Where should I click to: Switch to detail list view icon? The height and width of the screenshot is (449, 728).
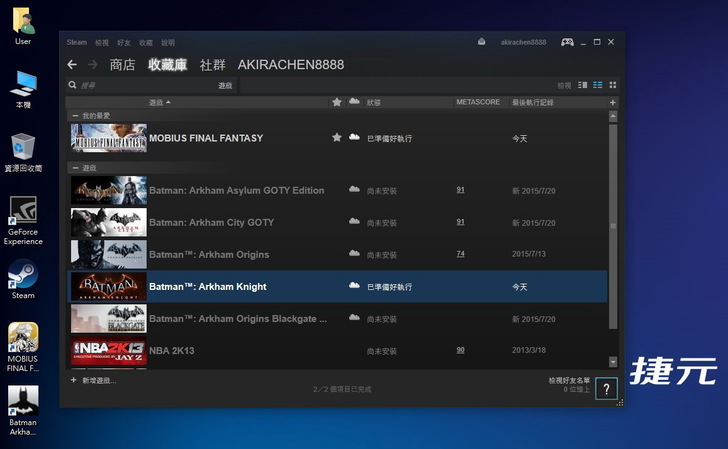598,85
